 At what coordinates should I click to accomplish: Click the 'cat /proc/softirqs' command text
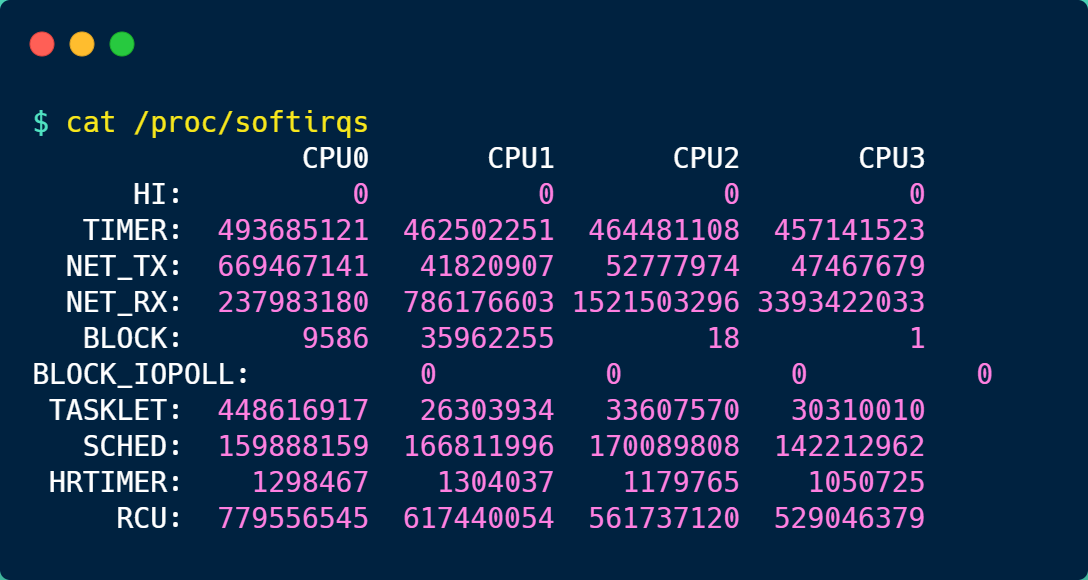tap(217, 123)
